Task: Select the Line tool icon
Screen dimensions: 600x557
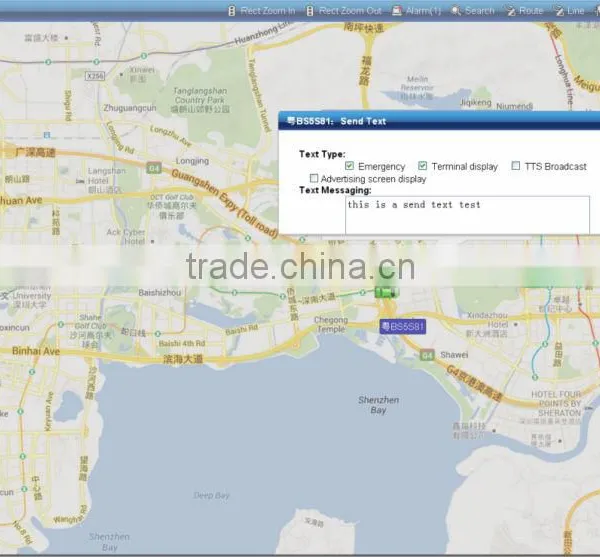Action: pos(559,11)
